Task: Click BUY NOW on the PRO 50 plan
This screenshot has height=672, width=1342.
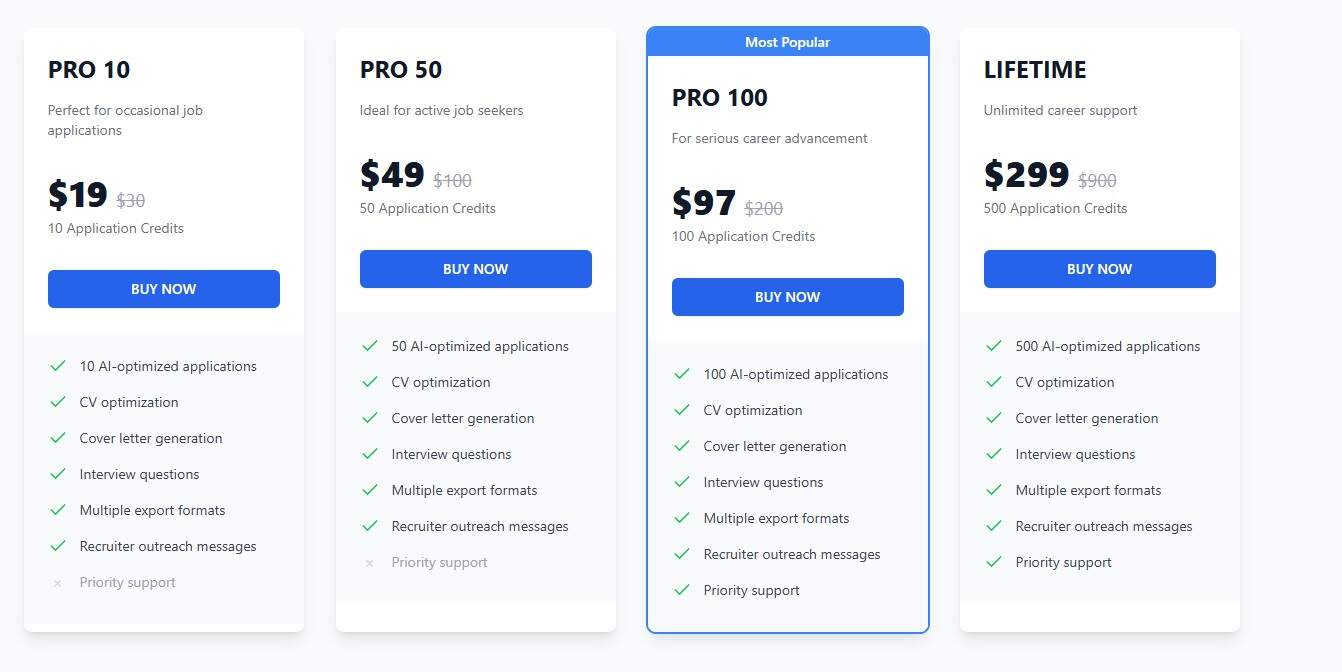Action: coord(475,268)
